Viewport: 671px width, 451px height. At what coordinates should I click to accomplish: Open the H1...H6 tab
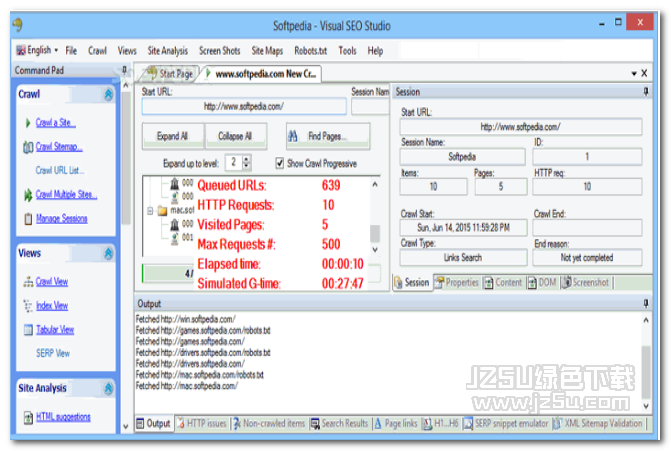coord(441,424)
